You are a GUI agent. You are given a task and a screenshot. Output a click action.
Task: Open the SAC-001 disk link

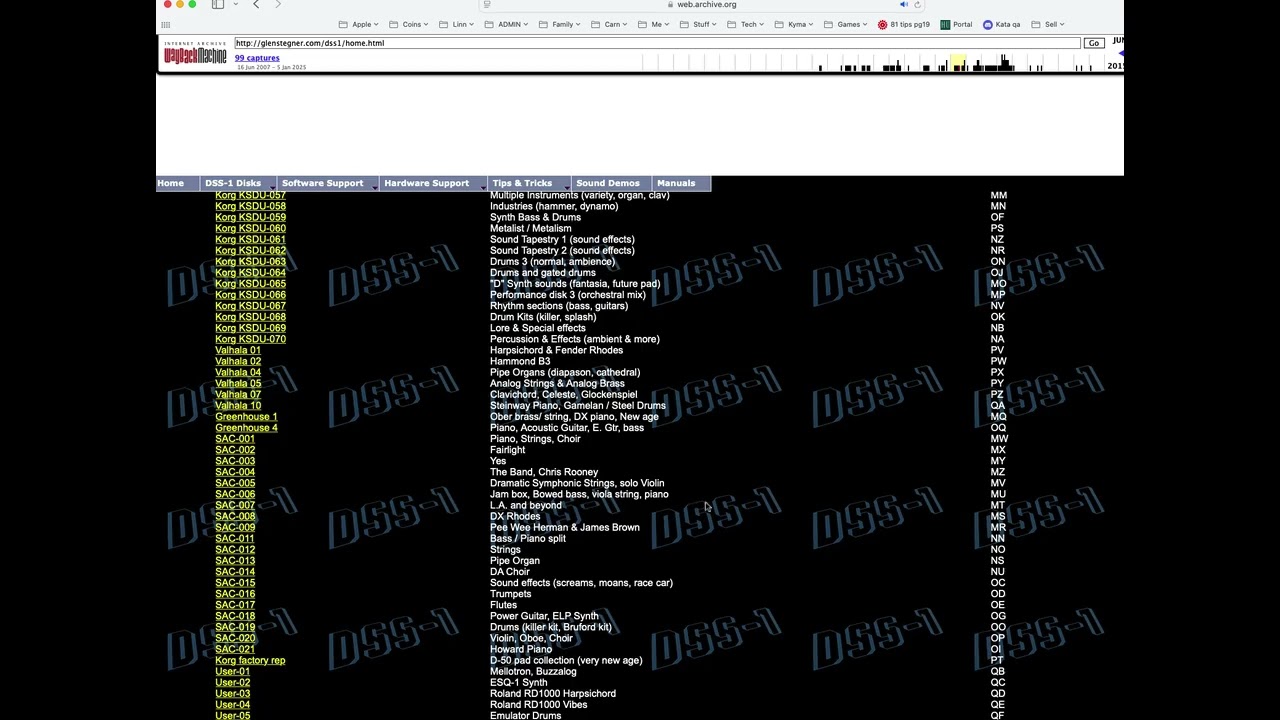point(235,438)
